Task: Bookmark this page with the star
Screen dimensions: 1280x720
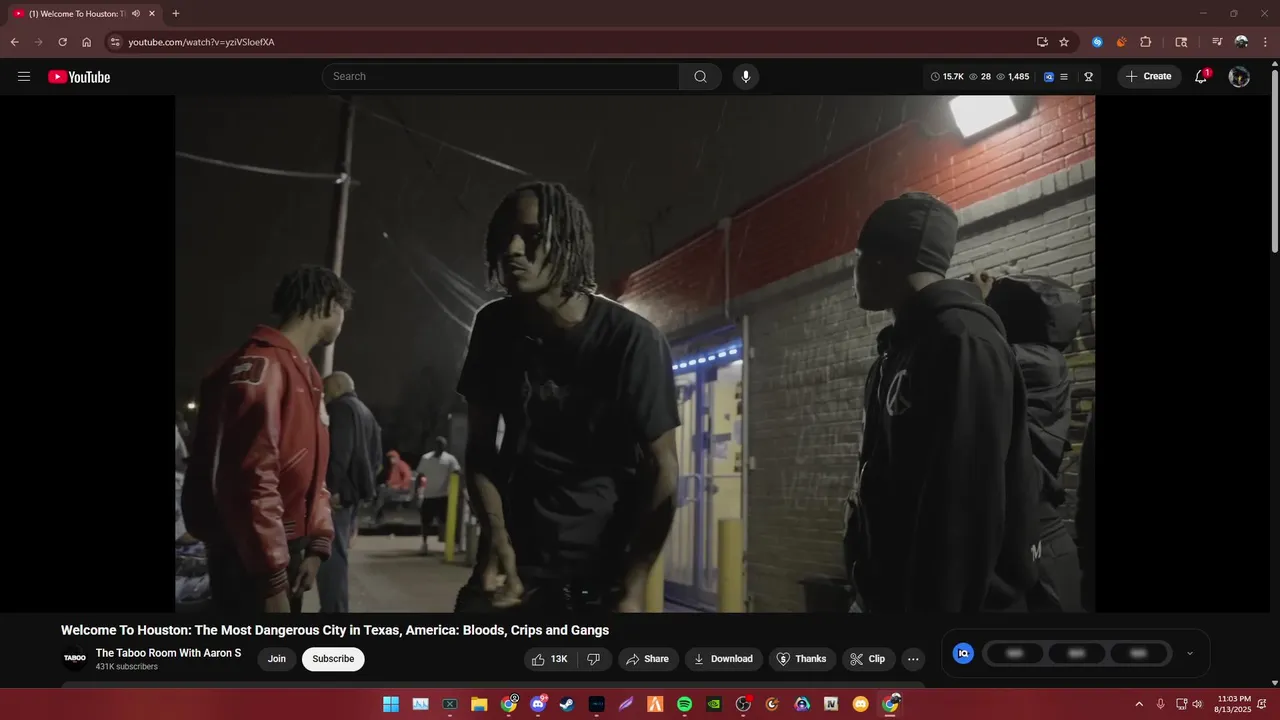Action: click(x=1064, y=42)
